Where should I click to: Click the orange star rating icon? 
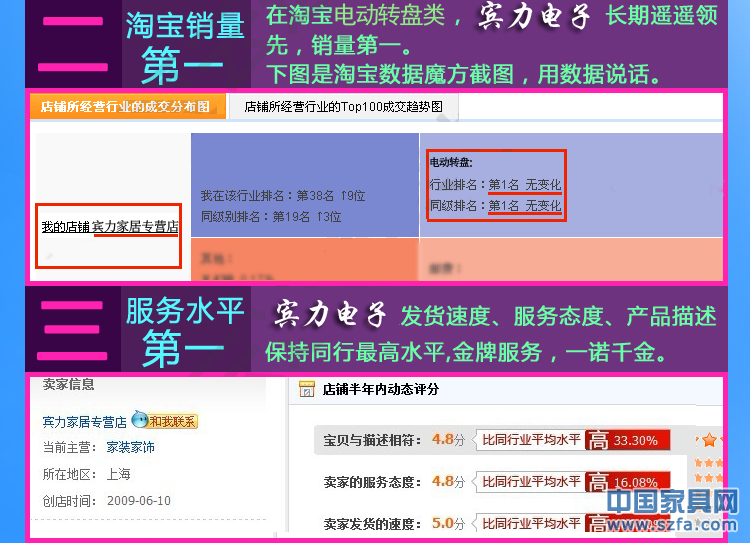[709, 440]
